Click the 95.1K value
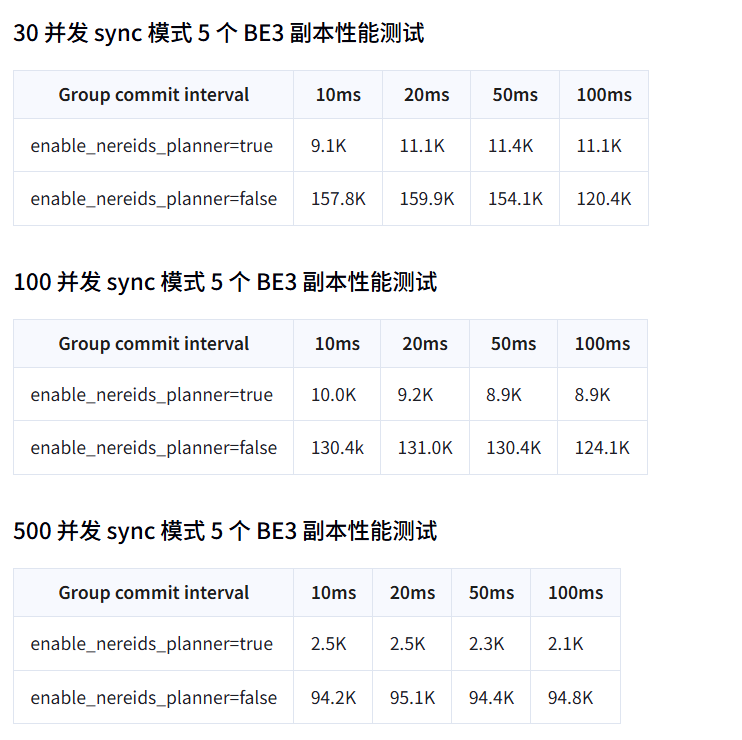 point(412,698)
